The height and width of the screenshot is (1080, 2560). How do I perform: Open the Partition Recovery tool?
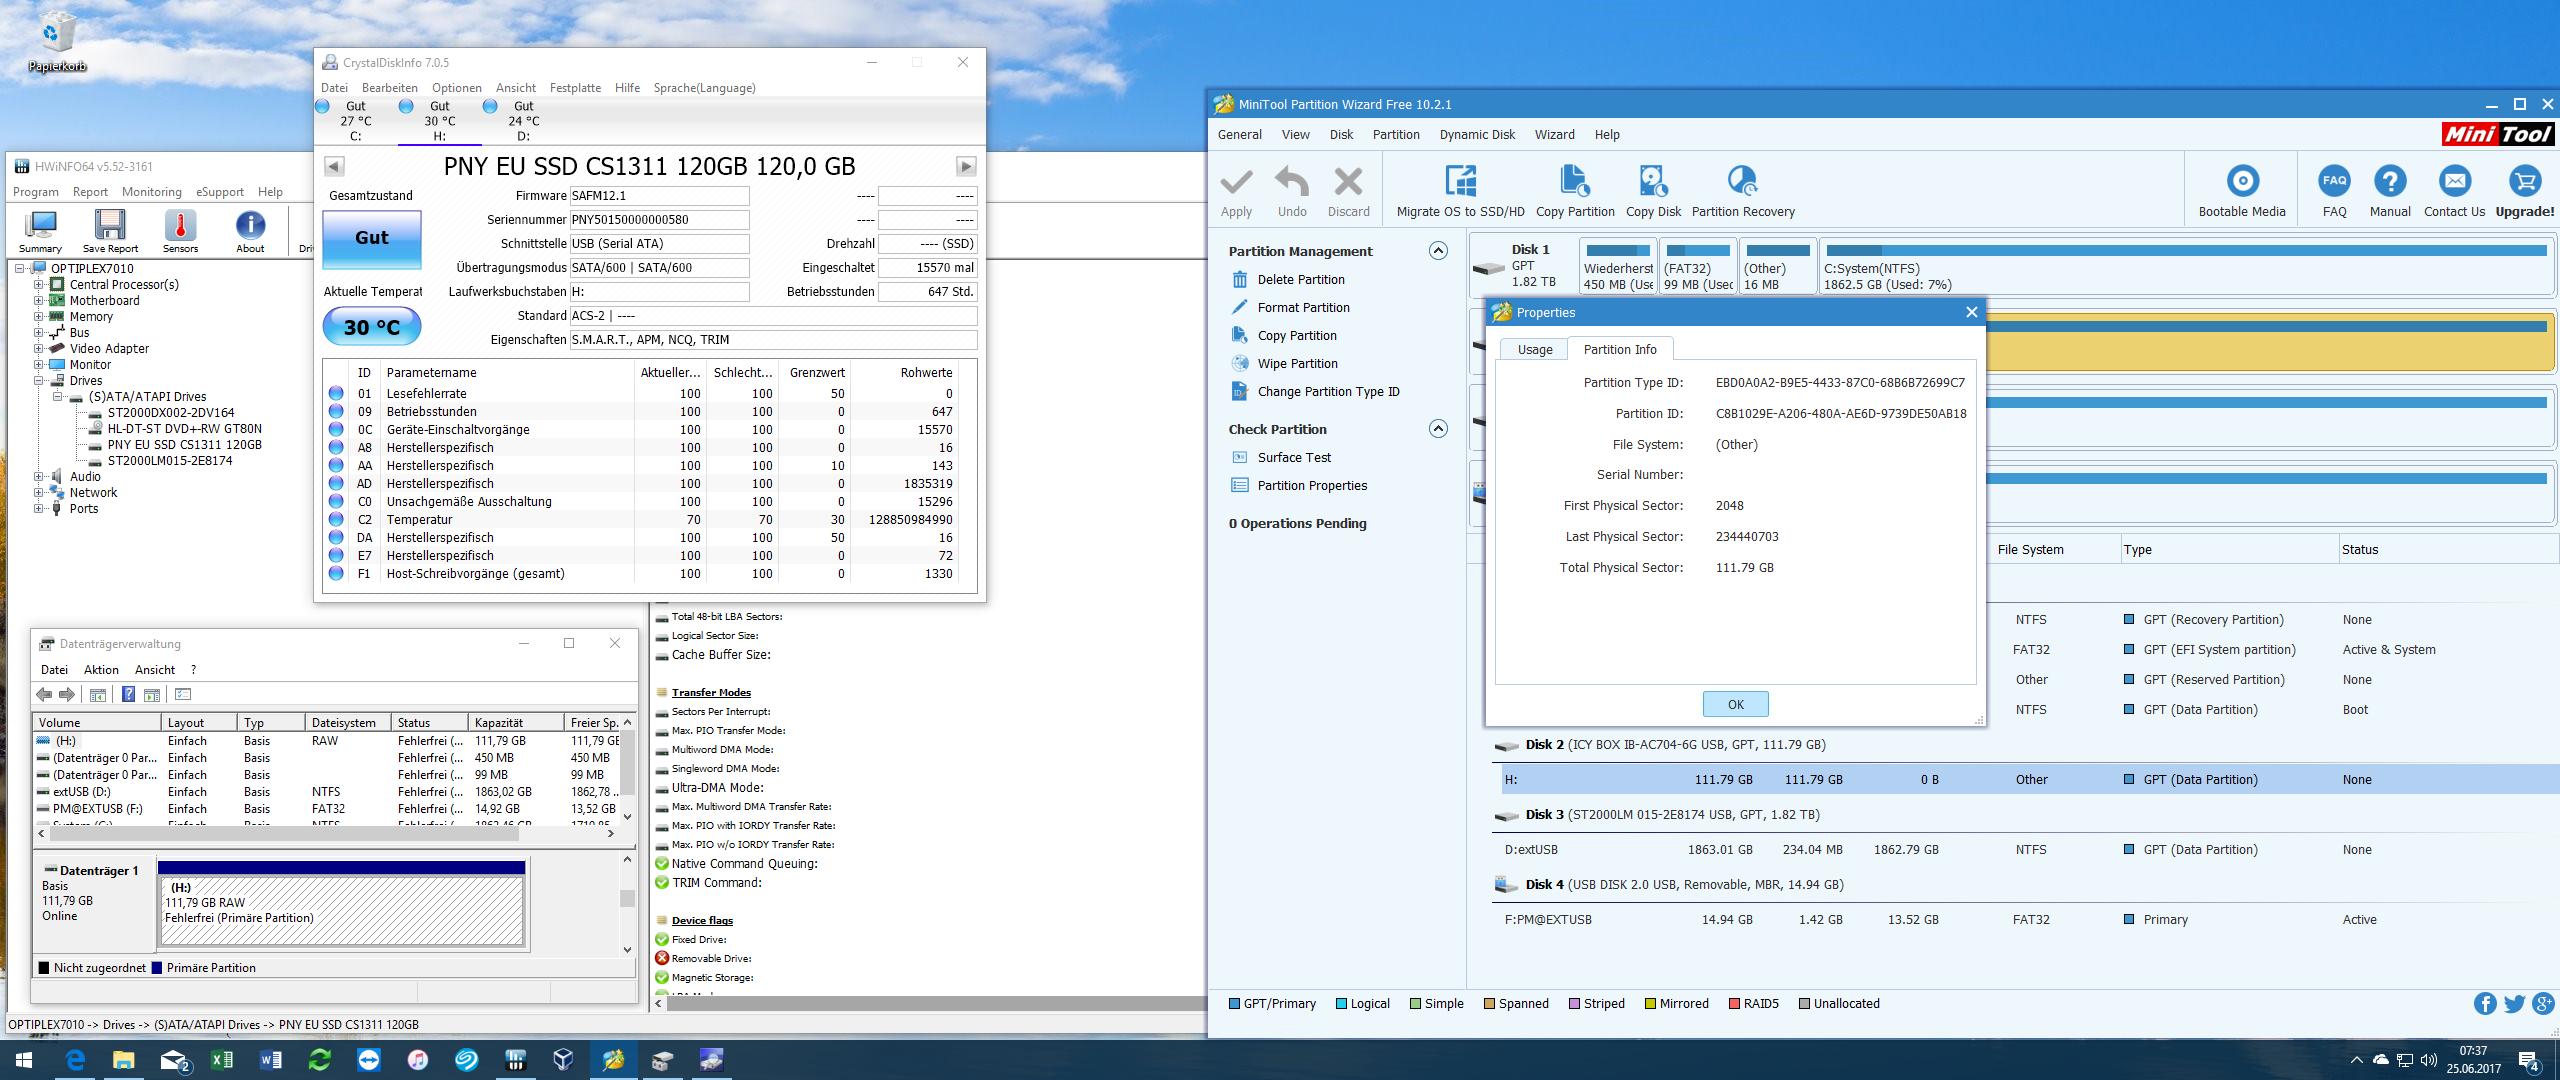pos(1742,182)
